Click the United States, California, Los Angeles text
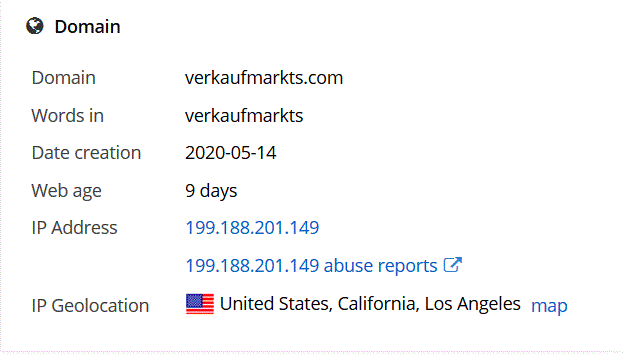Screen dimensions: 624x360 (x=370, y=304)
